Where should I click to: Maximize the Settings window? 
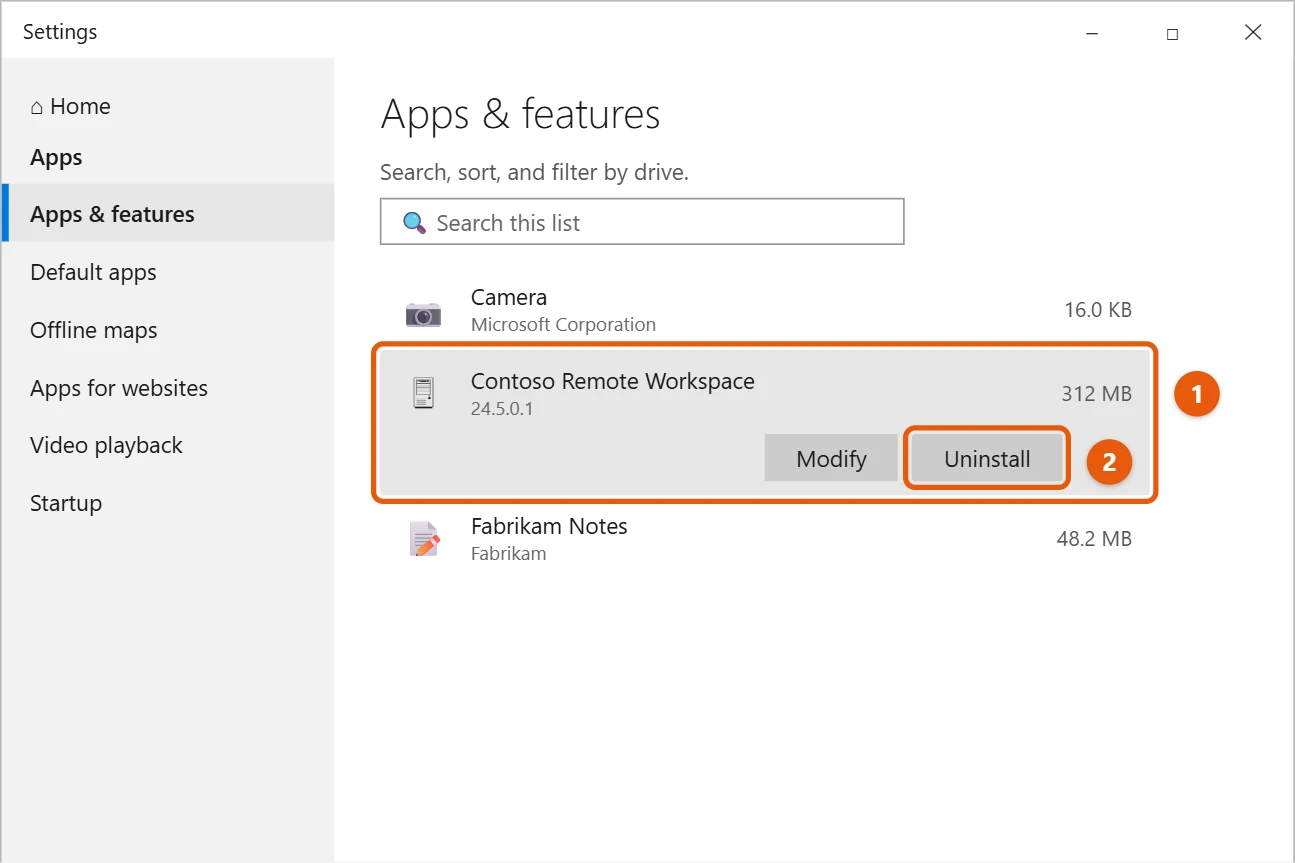click(x=1172, y=33)
